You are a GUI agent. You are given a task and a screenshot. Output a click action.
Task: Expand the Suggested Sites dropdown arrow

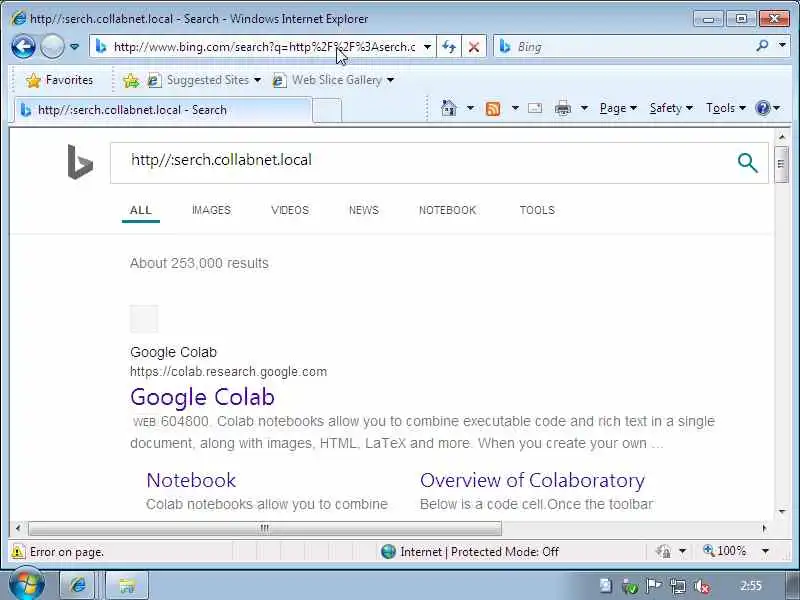click(x=257, y=80)
